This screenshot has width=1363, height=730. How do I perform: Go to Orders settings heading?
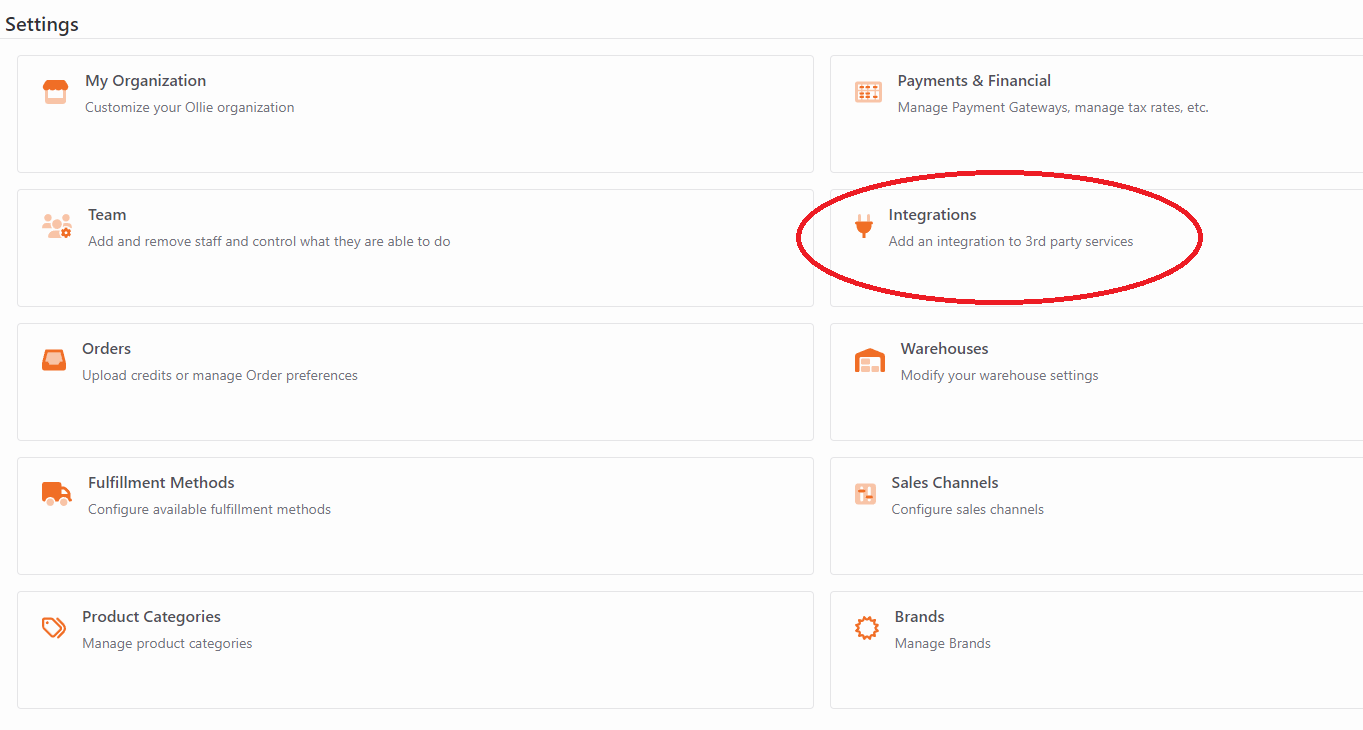point(107,349)
